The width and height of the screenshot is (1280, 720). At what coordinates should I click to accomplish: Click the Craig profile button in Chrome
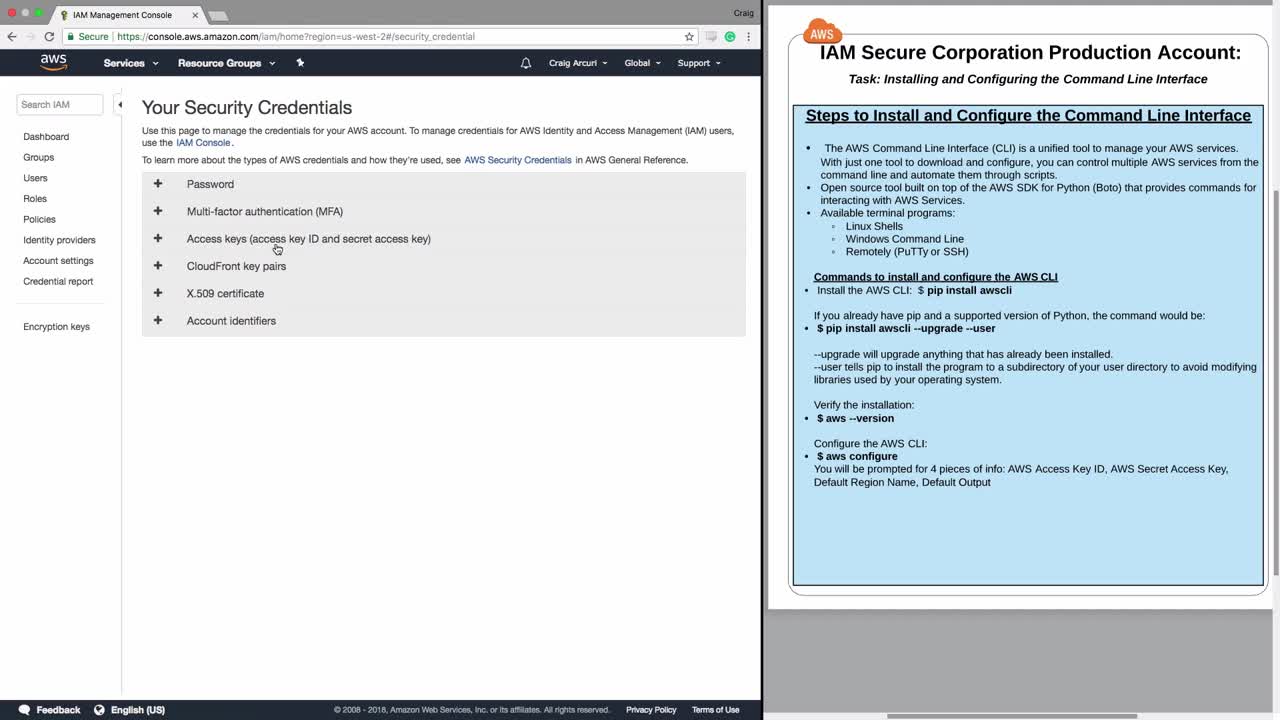click(743, 13)
